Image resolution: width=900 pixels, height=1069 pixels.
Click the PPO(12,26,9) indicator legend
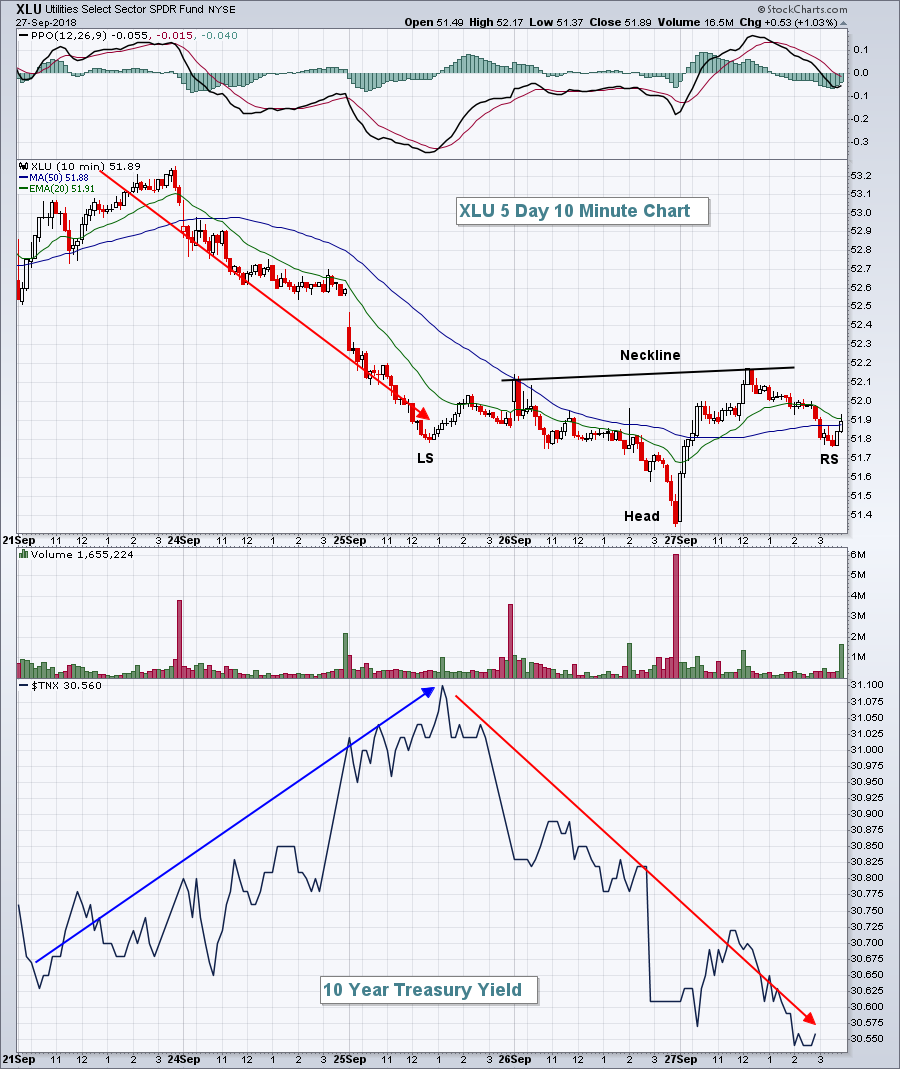tap(128, 35)
